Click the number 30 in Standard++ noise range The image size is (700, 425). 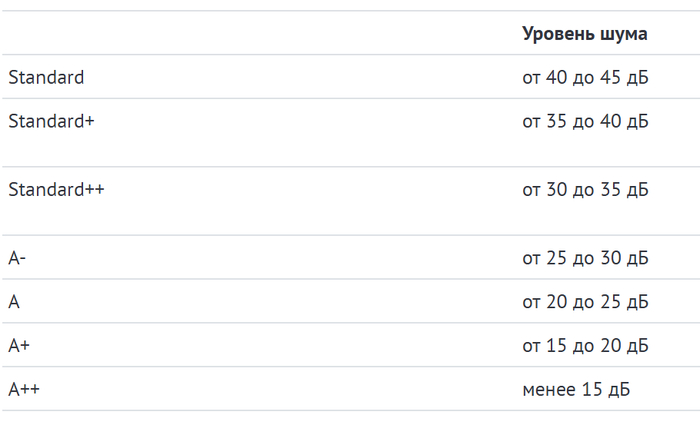tap(557, 189)
